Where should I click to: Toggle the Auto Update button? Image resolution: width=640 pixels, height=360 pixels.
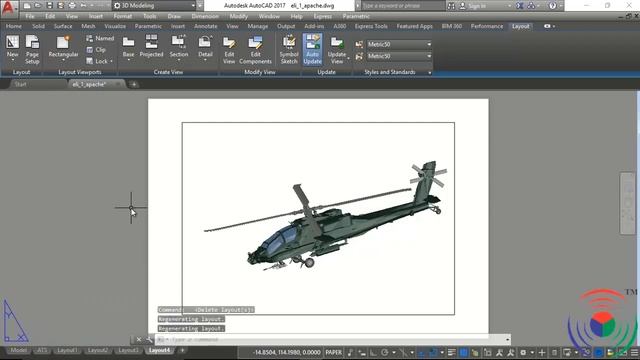(312, 49)
